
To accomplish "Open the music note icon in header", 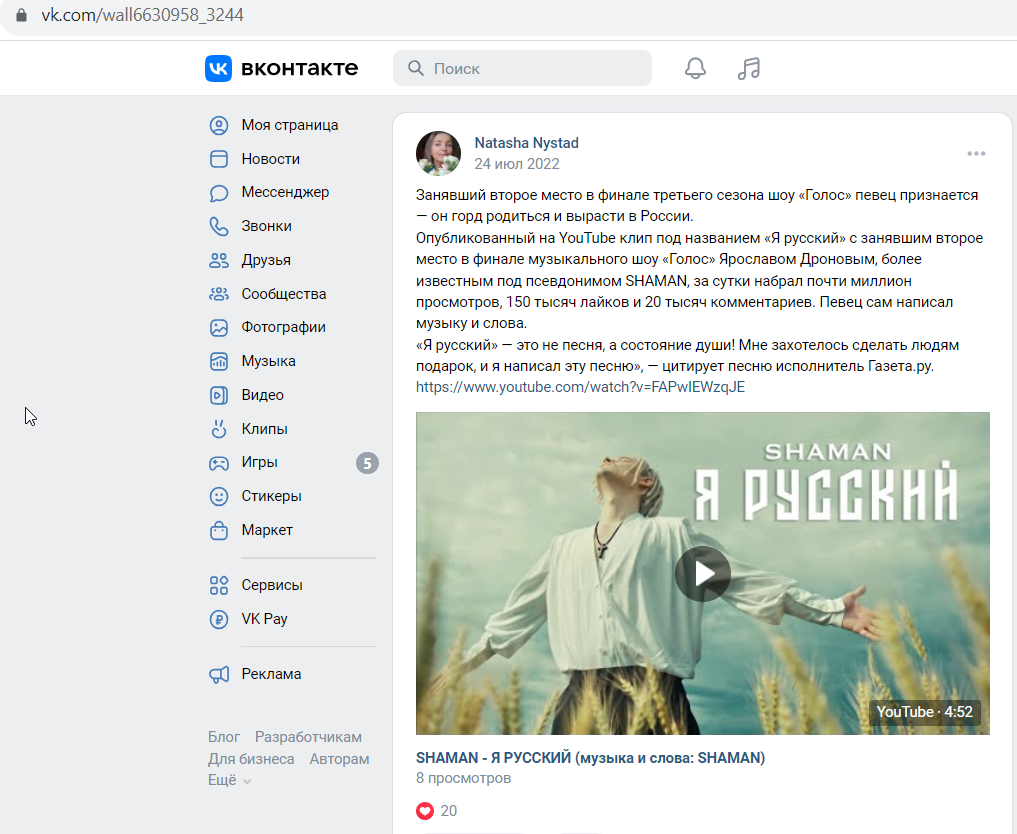I will click(748, 68).
